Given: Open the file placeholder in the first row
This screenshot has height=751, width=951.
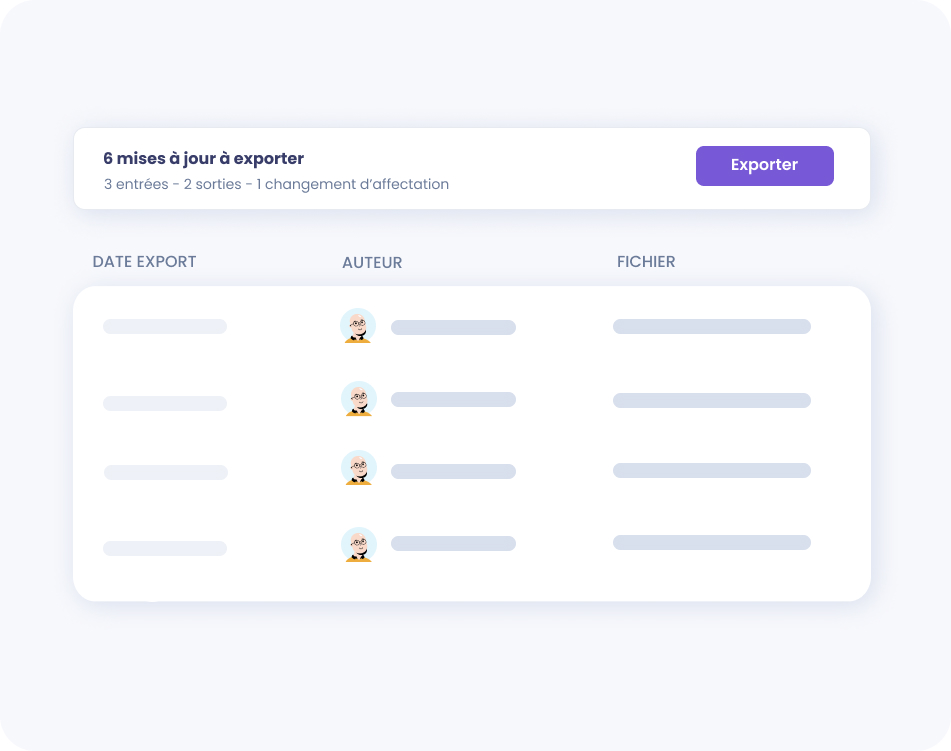Looking at the screenshot, I should click(711, 326).
